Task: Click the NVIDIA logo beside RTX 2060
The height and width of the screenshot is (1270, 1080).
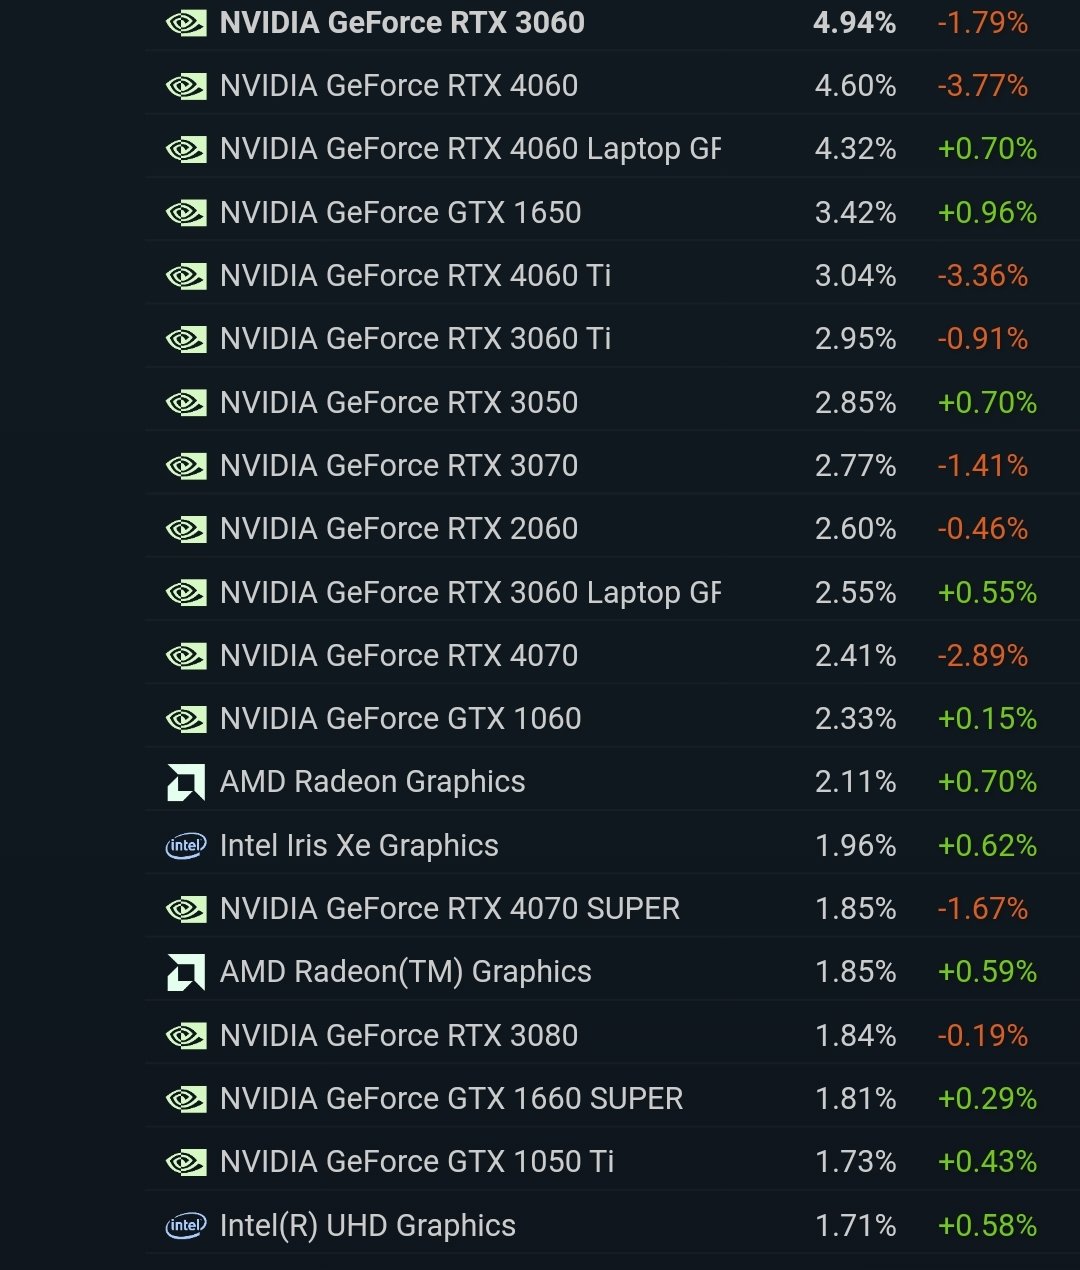Action: click(x=186, y=529)
